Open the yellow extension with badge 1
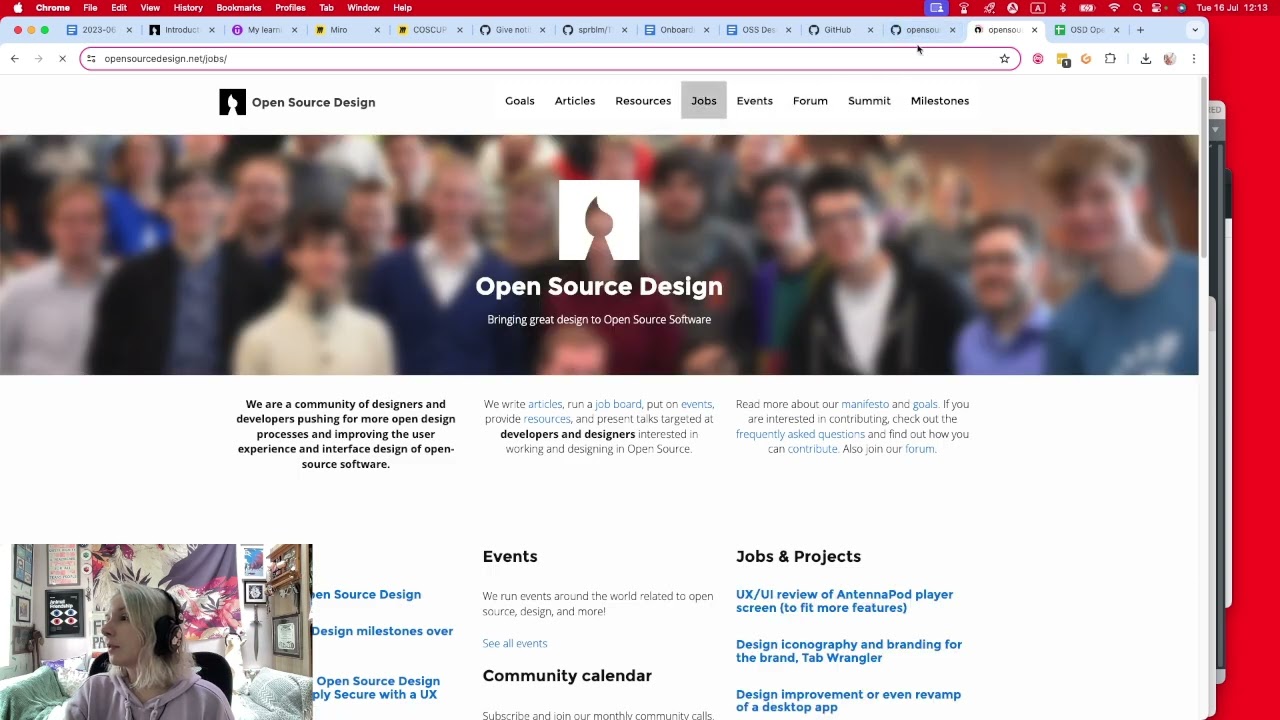1280x720 pixels. (1063, 59)
